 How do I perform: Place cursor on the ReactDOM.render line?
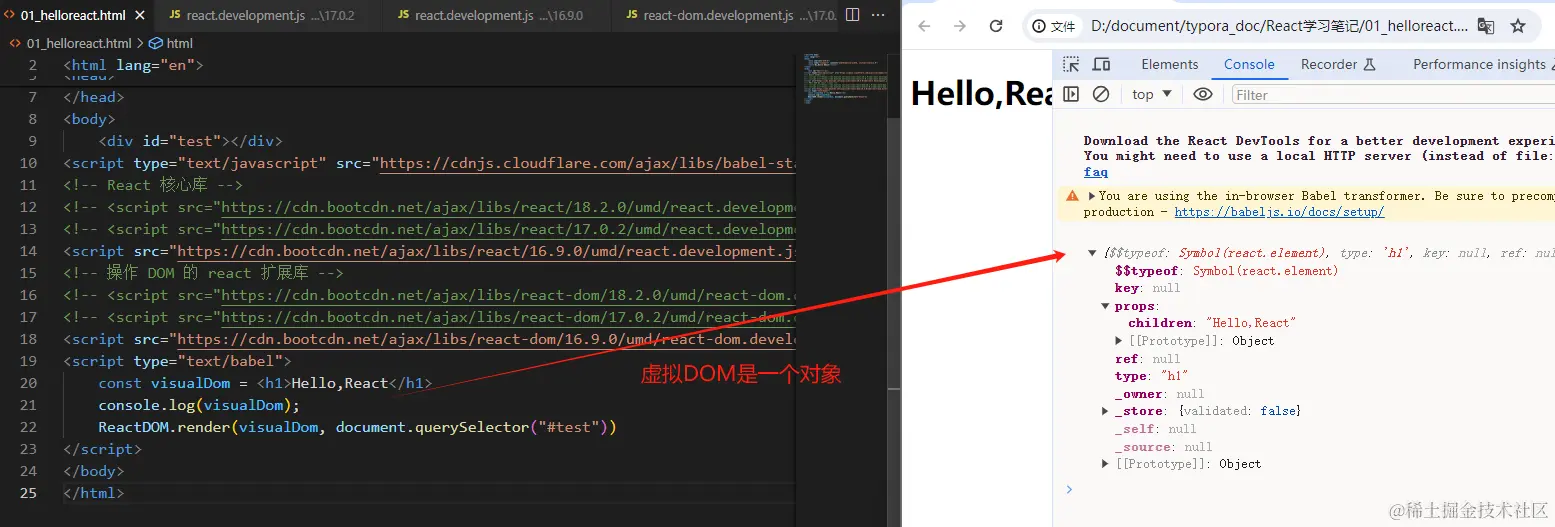point(357,427)
